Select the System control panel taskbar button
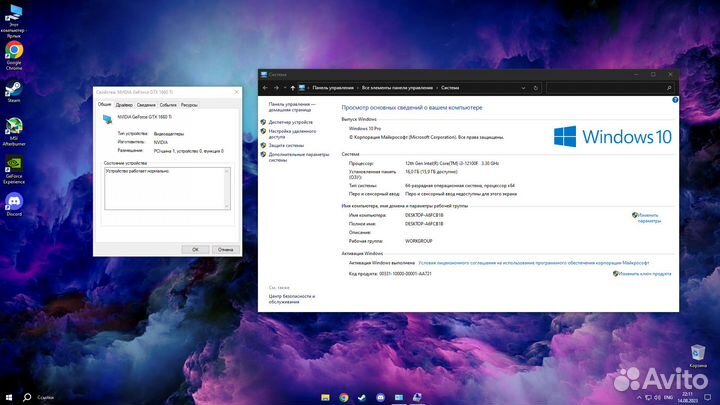This screenshot has width=720, height=405. 399,397
